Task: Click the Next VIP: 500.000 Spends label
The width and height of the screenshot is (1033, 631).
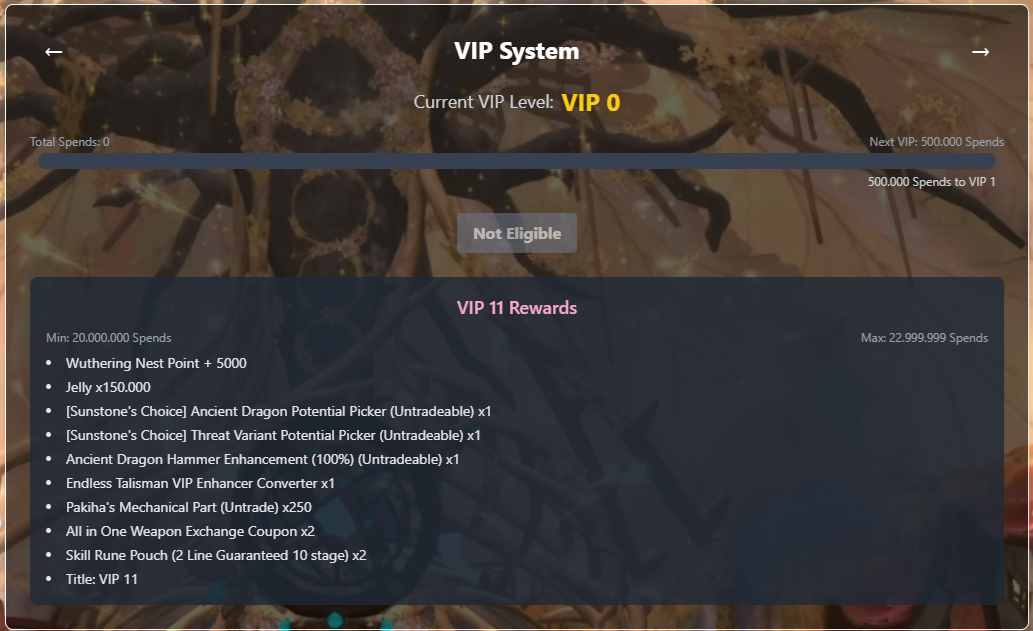Action: (936, 142)
